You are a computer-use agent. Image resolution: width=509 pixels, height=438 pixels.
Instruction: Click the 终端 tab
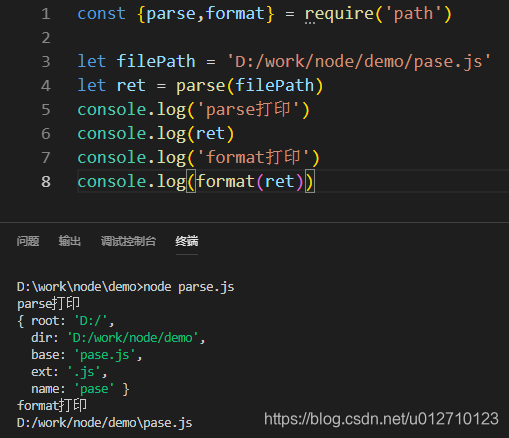point(187,241)
